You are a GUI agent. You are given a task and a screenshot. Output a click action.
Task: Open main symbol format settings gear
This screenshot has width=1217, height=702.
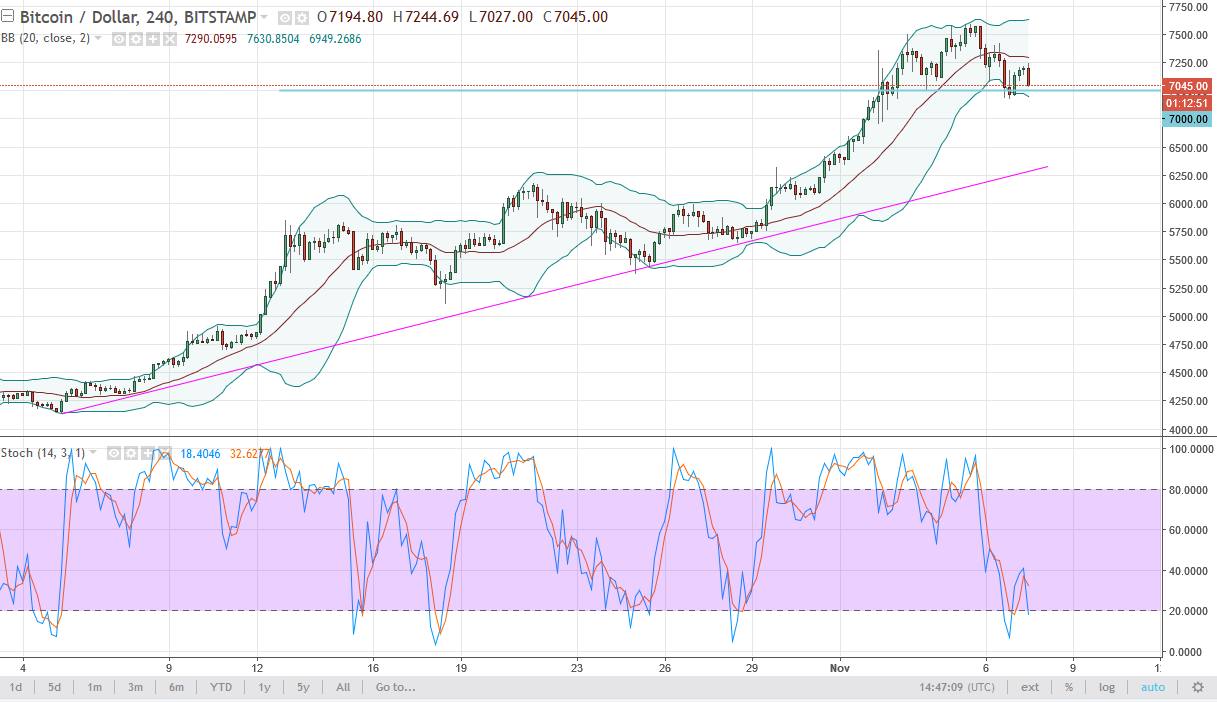tap(301, 18)
